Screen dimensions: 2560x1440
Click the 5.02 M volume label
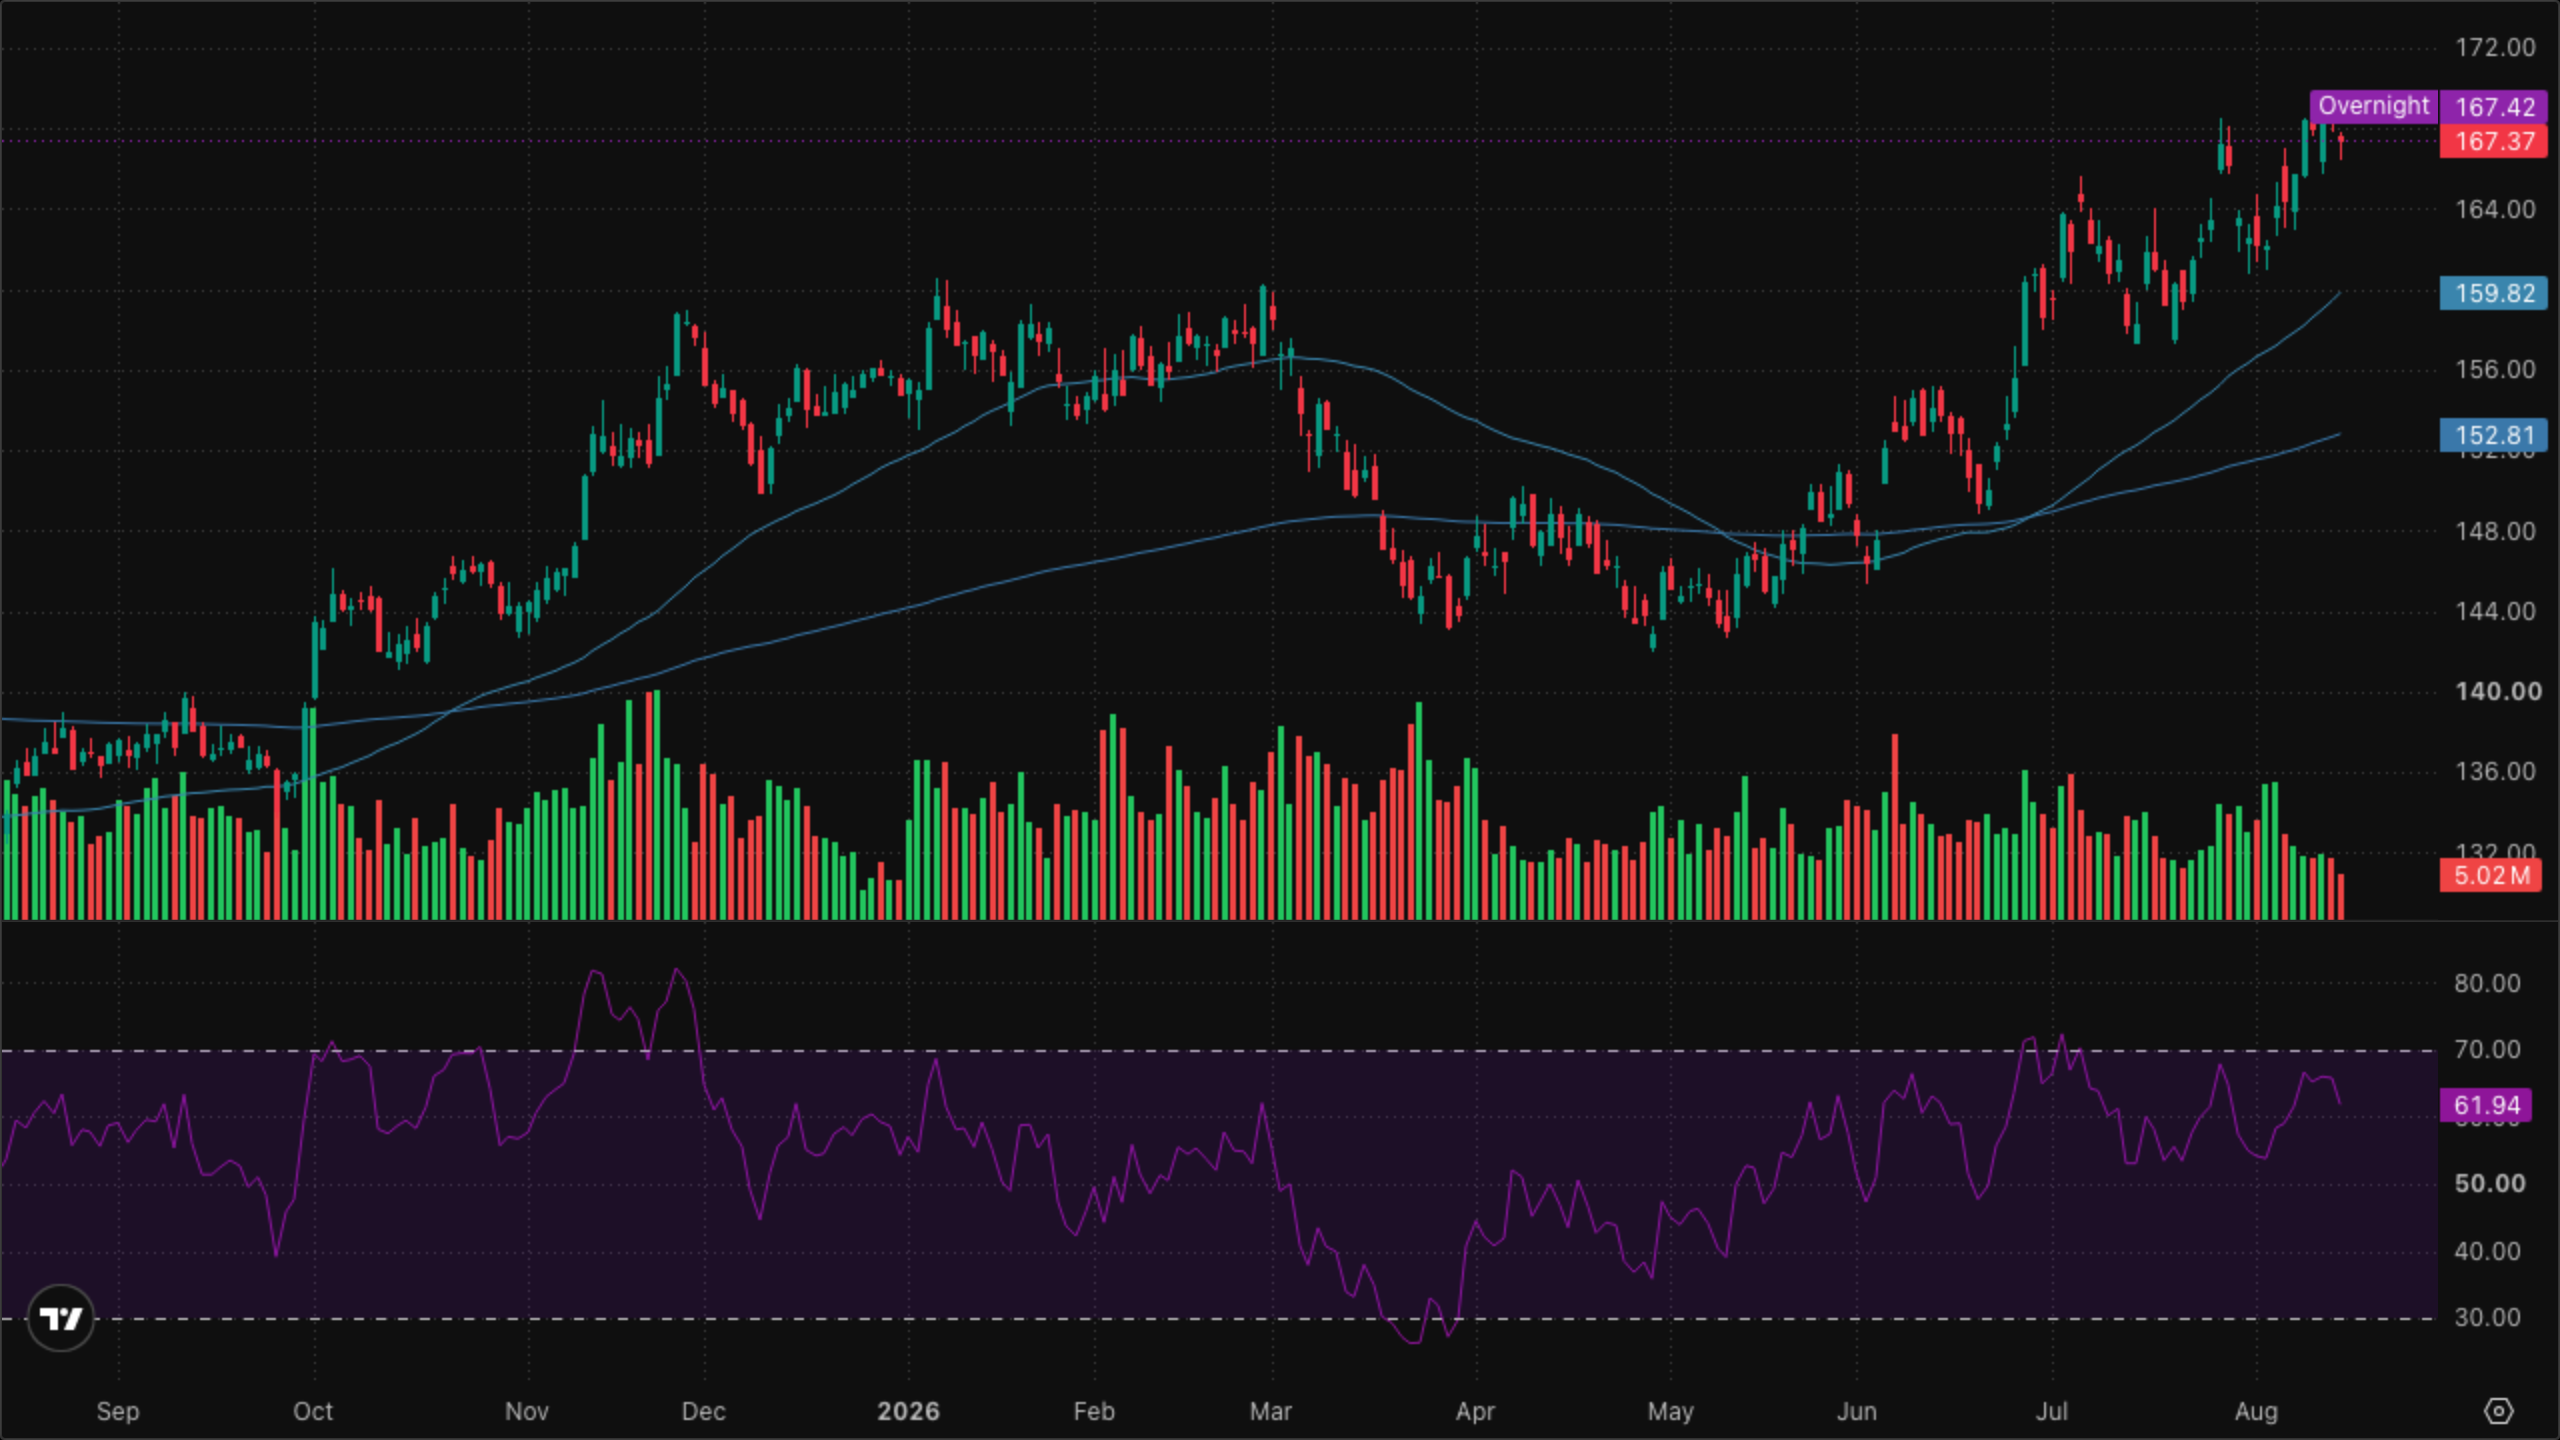click(2491, 876)
